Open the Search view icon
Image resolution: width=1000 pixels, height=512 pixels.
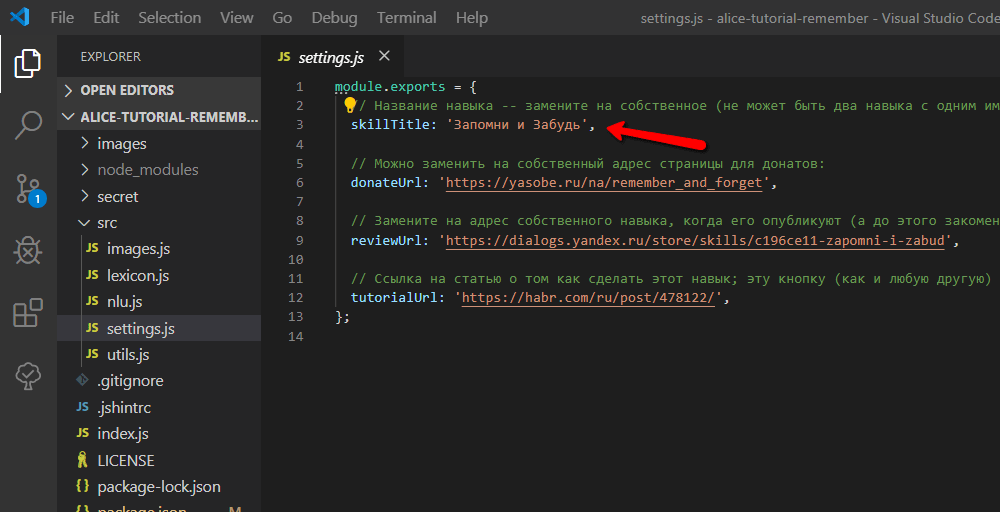tap(28, 126)
